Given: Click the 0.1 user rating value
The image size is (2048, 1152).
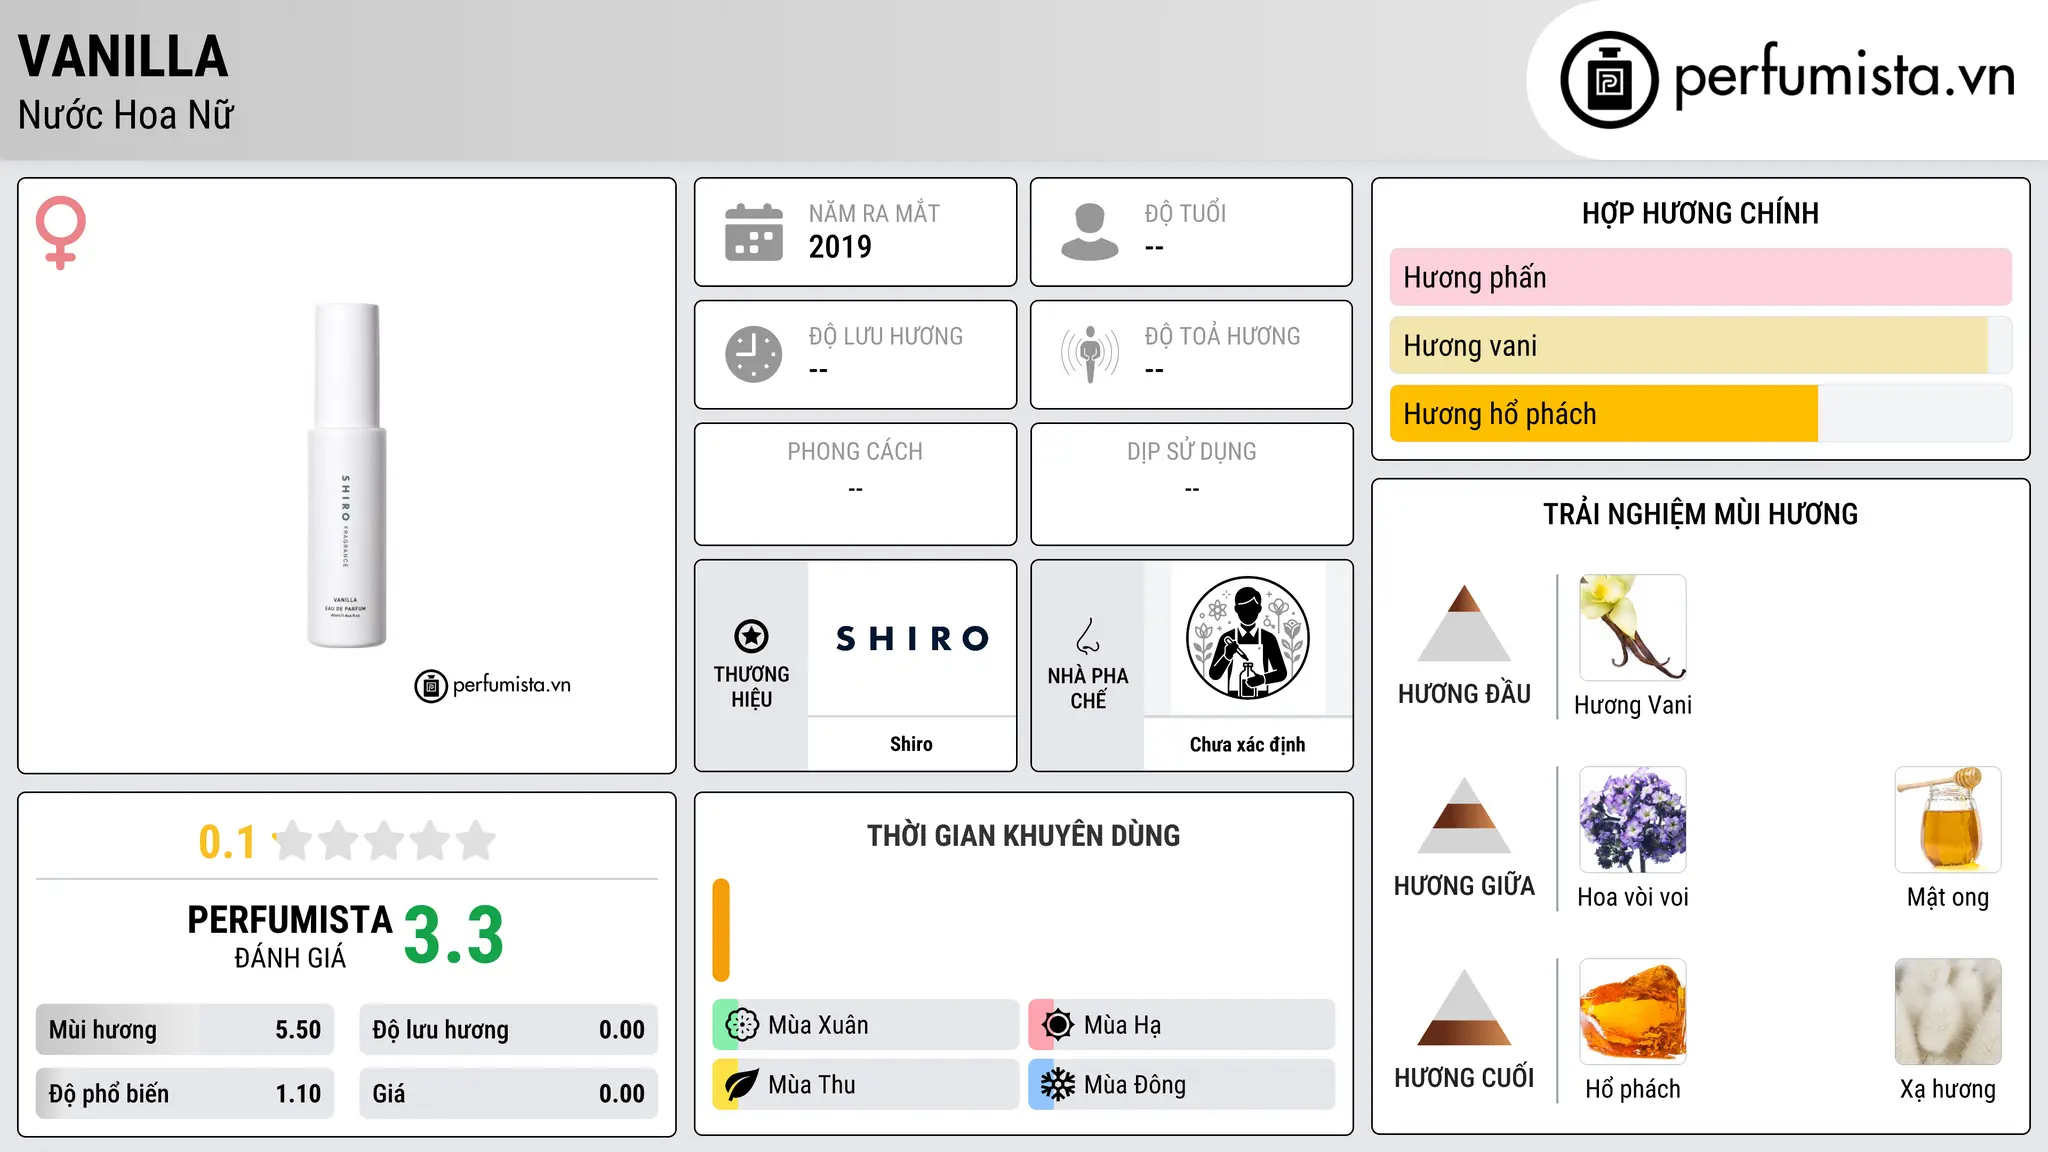Looking at the screenshot, I should click(x=227, y=842).
